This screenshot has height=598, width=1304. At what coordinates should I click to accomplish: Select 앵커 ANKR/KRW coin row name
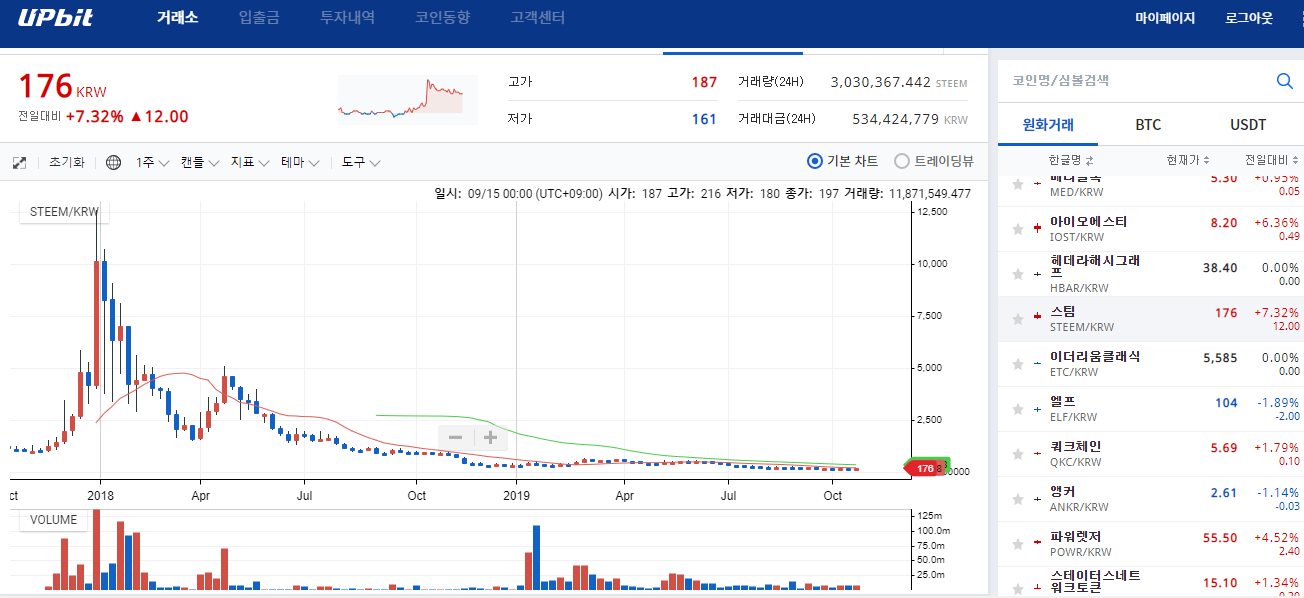(x=1062, y=491)
